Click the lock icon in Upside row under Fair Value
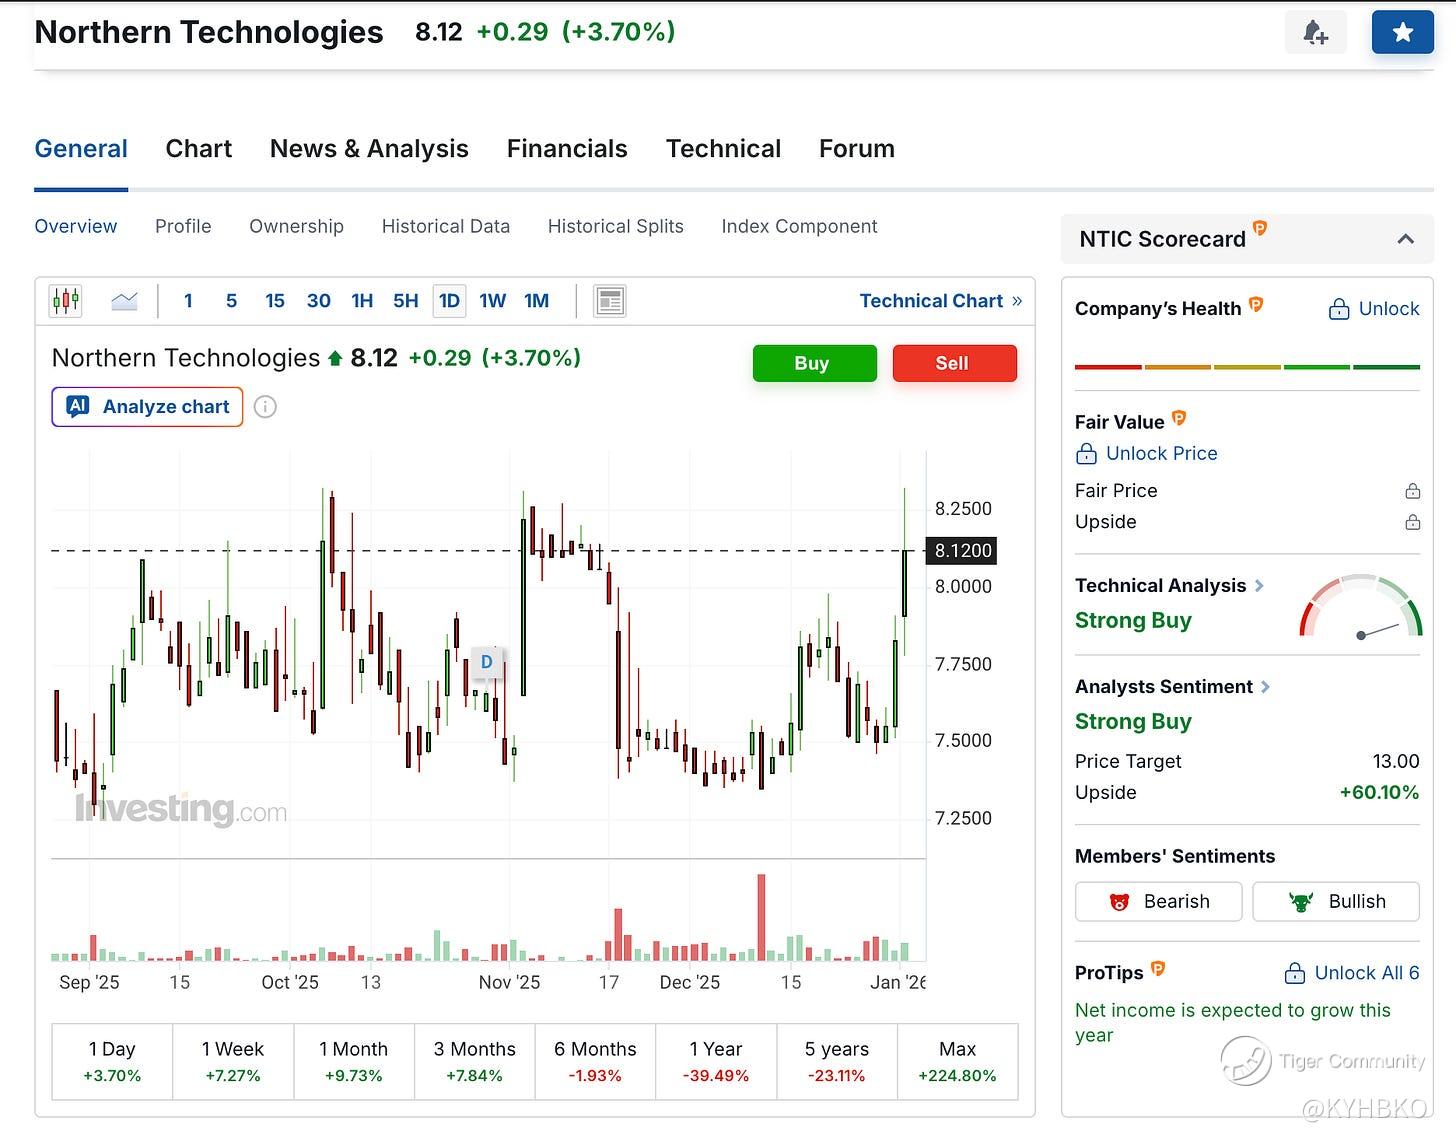Viewport: 1456px width, 1142px height. 1412,522
